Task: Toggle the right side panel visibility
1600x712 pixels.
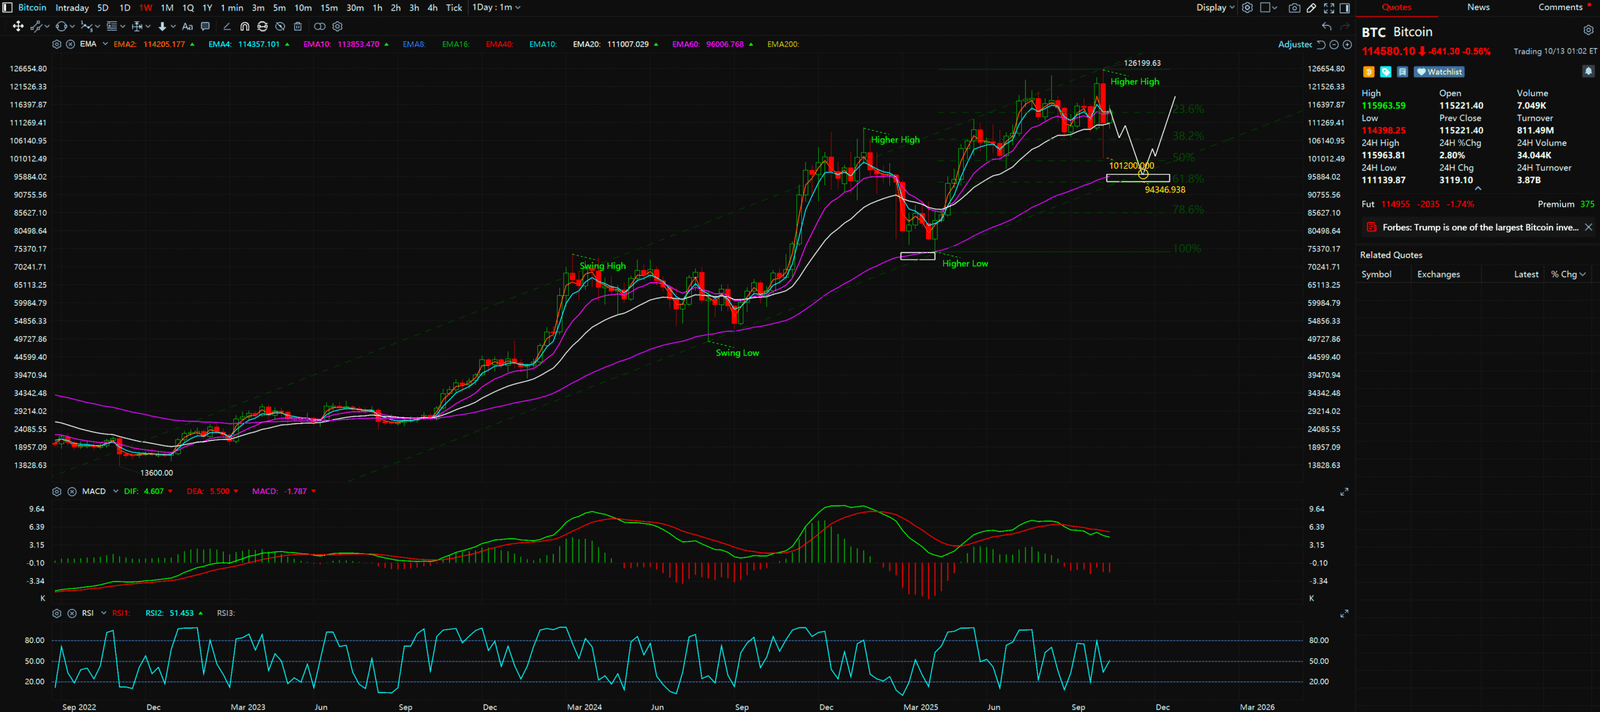Action: (1345, 8)
